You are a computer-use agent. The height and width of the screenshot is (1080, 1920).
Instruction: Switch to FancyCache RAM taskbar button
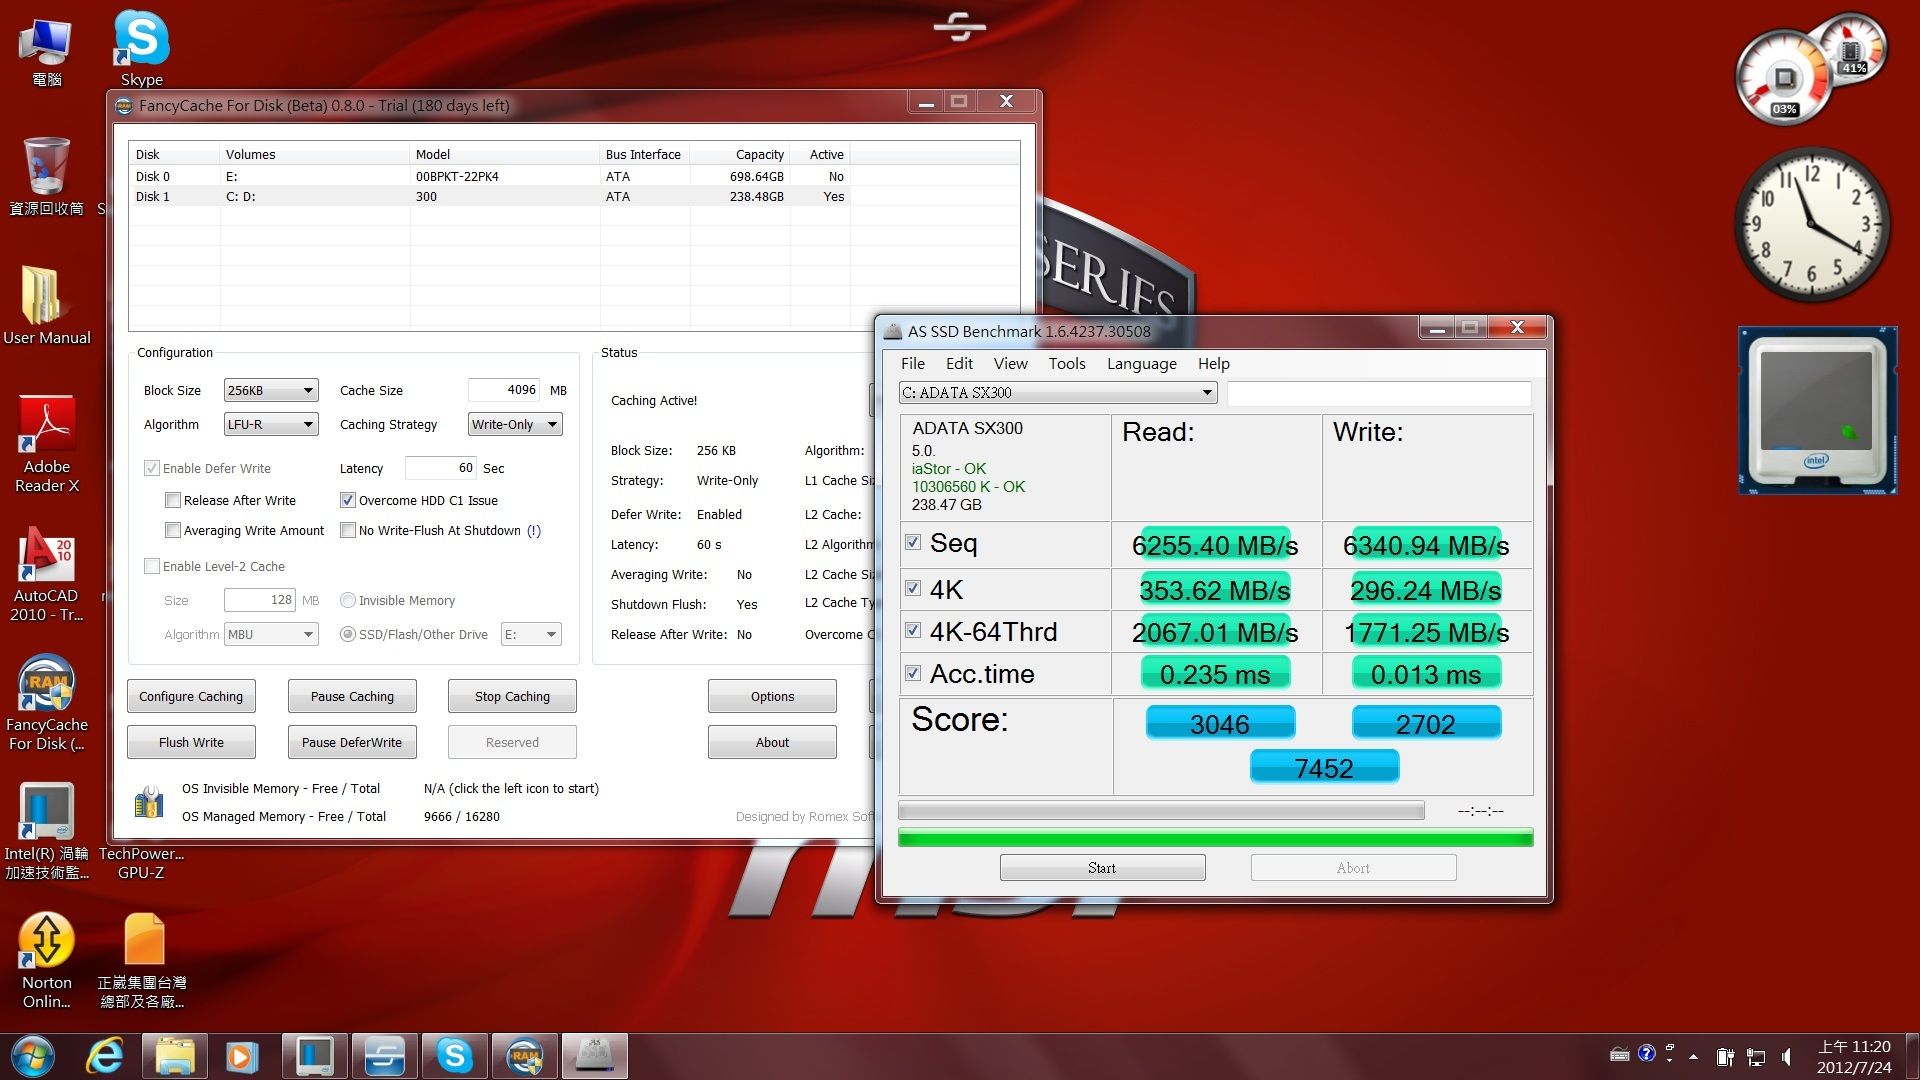(525, 1056)
